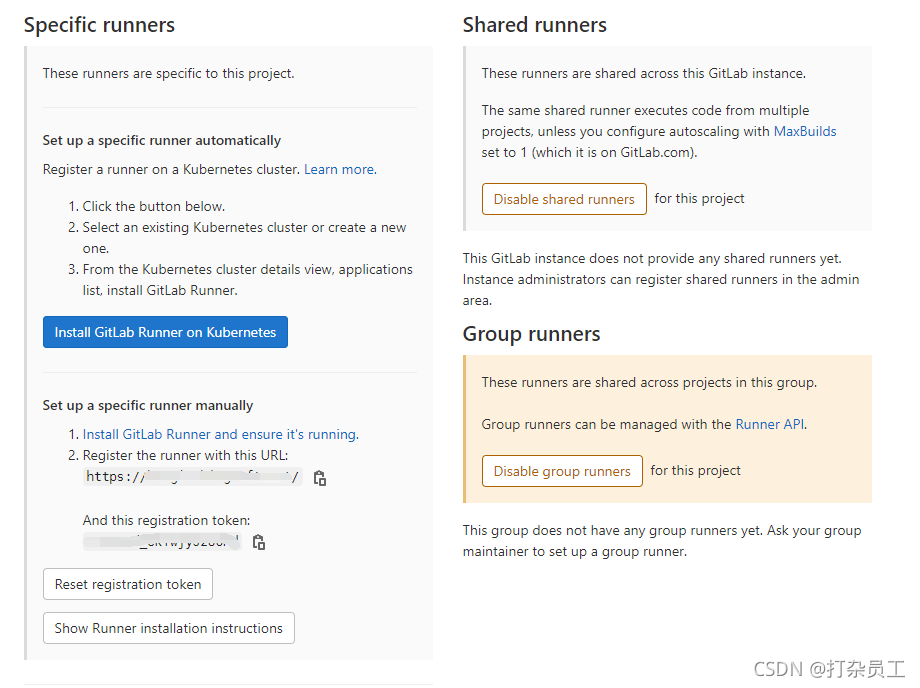Click the Group runners heading
This screenshot has height=688, width=920.
pyautogui.click(x=532, y=334)
